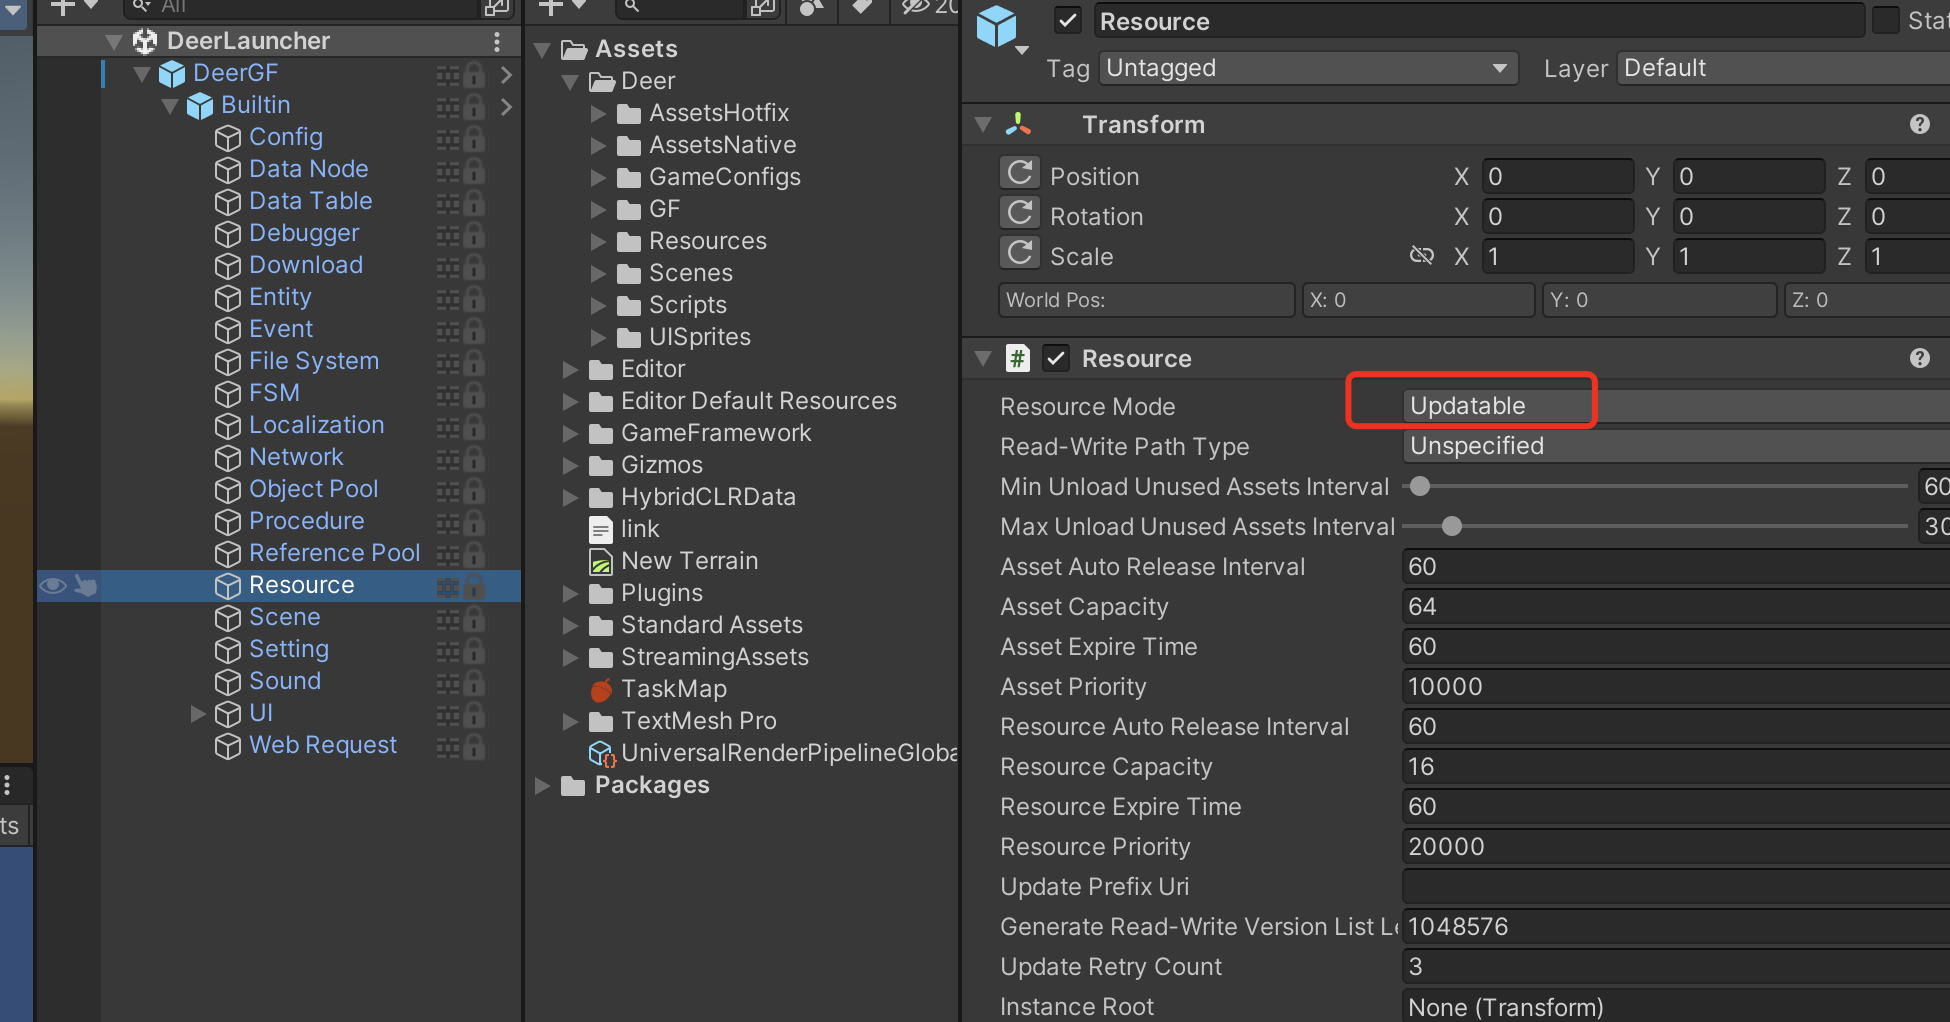The height and width of the screenshot is (1022, 1950).
Task: Collapse the Builtin hierarchy node
Action: tap(170, 106)
